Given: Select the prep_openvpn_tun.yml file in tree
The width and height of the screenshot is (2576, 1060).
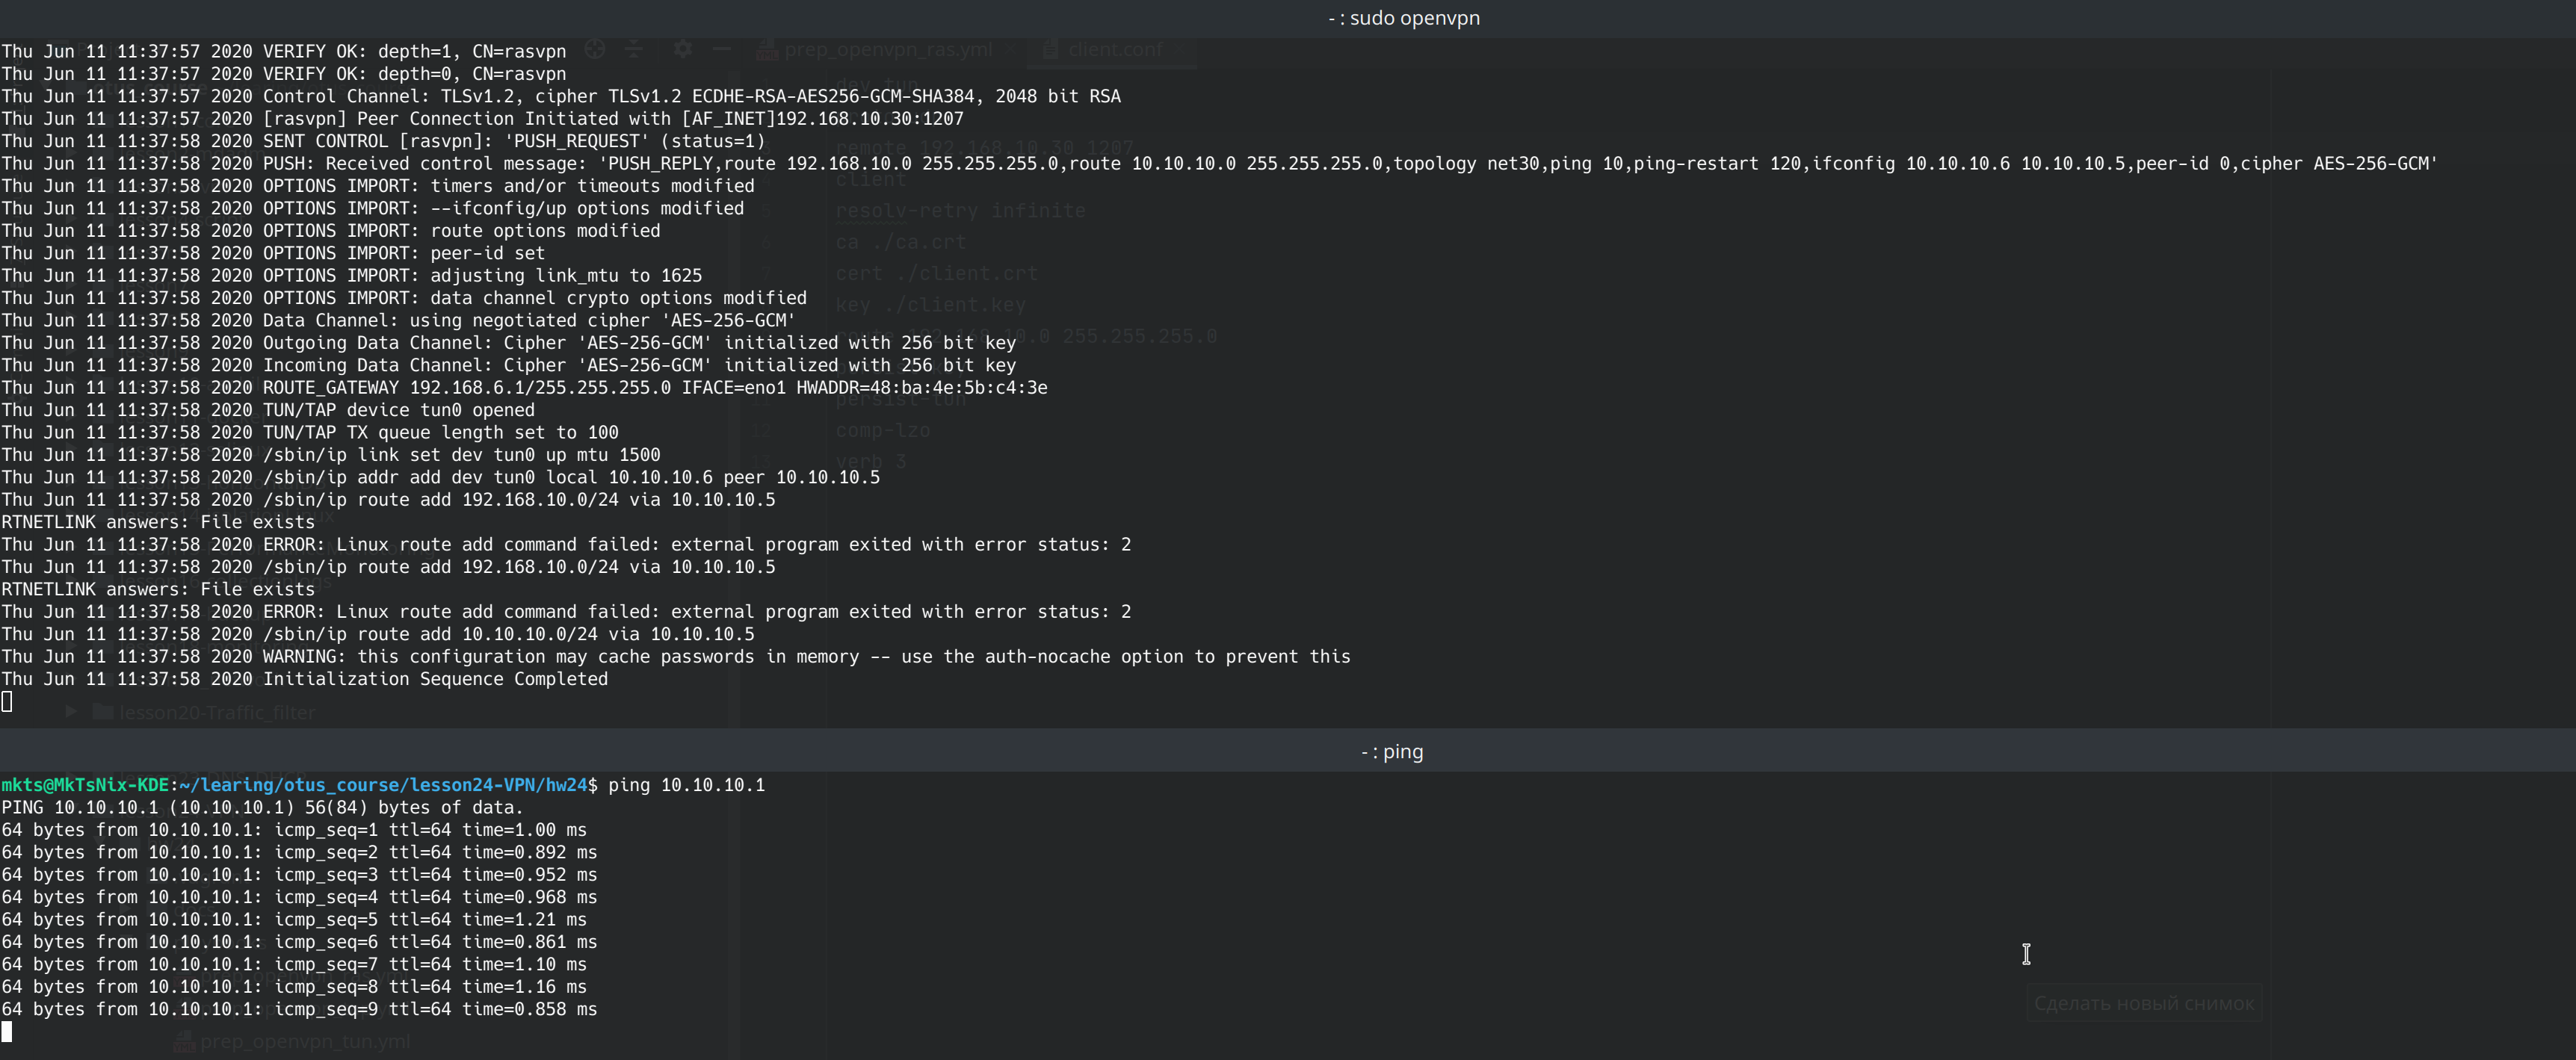Looking at the screenshot, I should click(x=304, y=1041).
